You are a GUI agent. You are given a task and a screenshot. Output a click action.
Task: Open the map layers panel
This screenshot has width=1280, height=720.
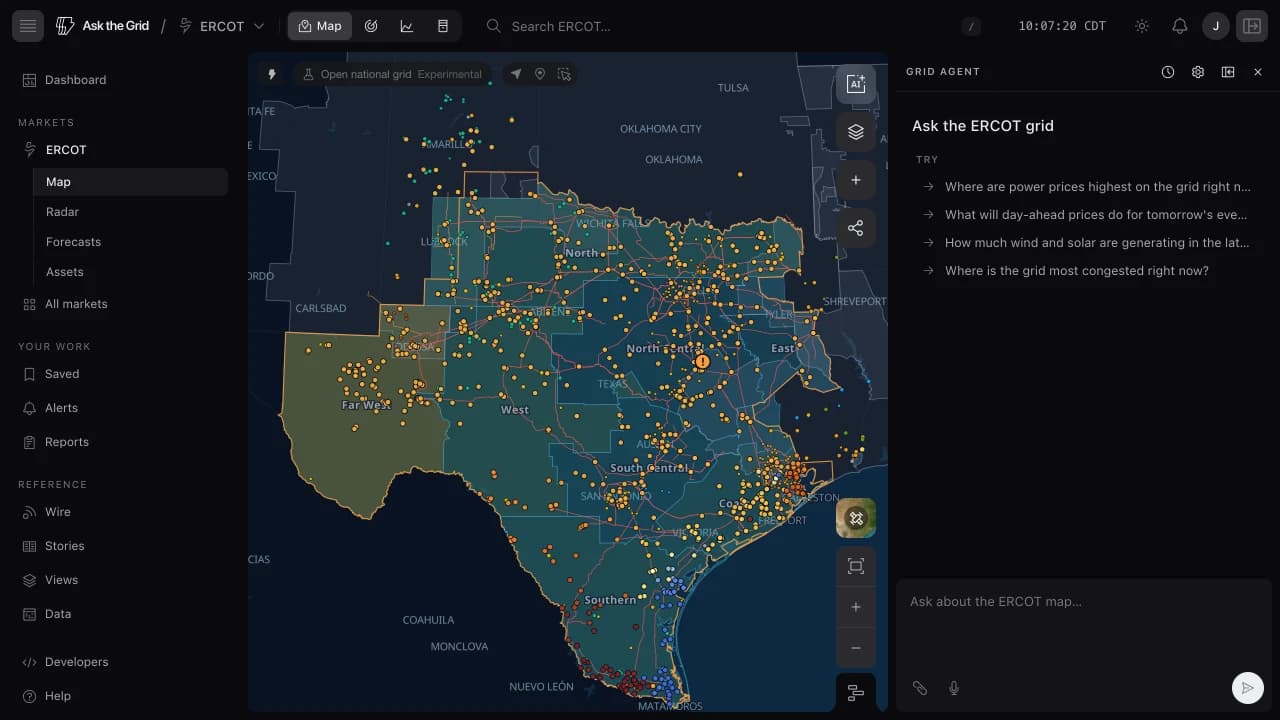point(856,132)
